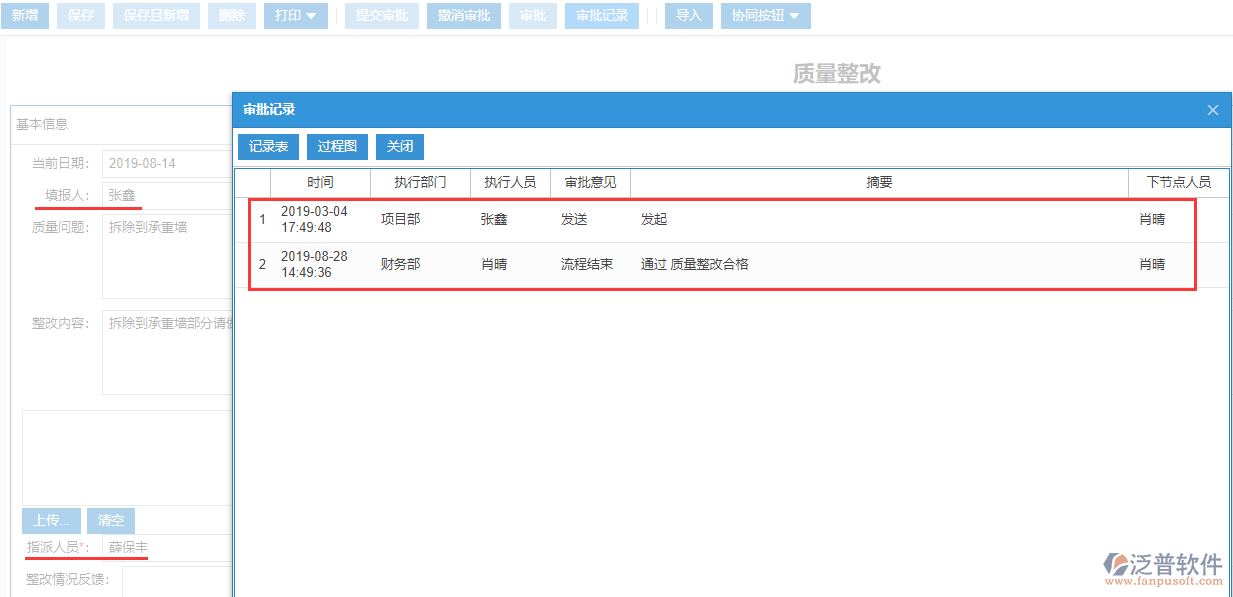This screenshot has width=1233, height=597.
Task: Click the 保存 toolbar button
Action: [80, 15]
